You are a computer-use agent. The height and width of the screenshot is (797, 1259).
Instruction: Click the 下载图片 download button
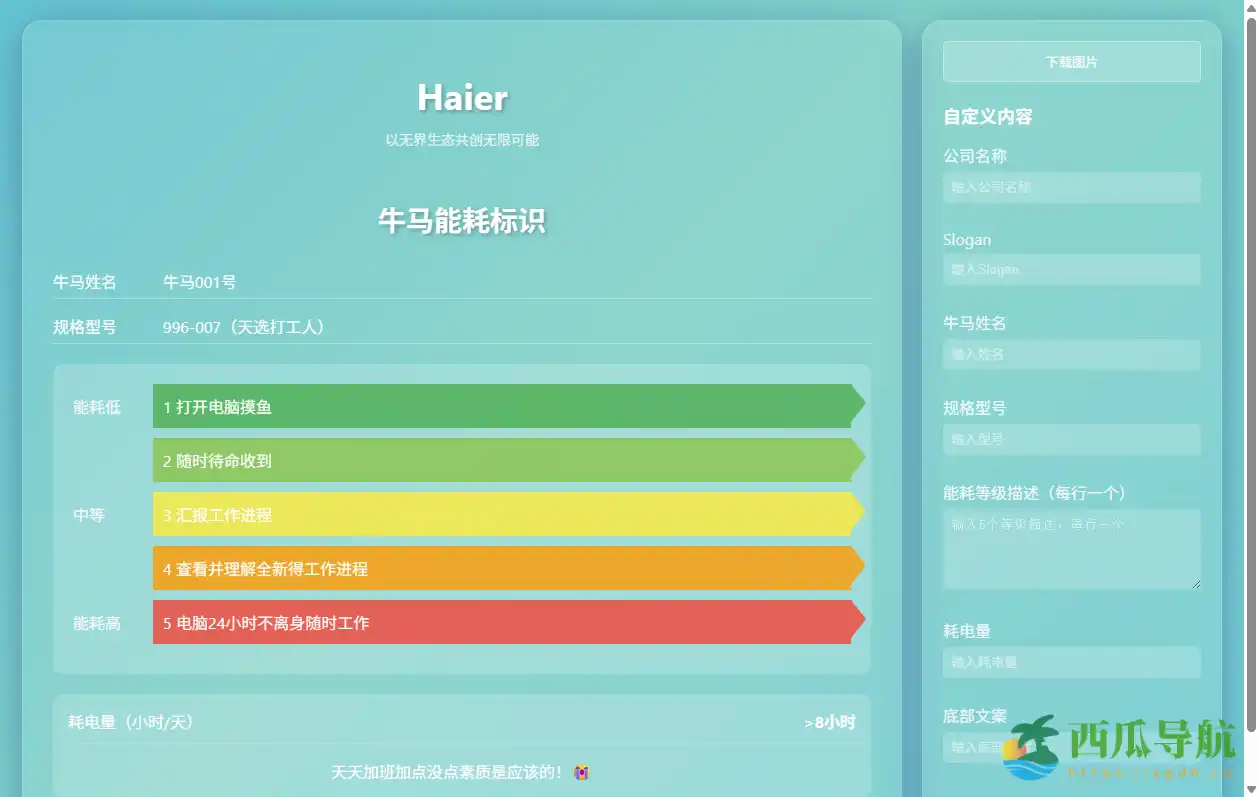[1071, 61]
